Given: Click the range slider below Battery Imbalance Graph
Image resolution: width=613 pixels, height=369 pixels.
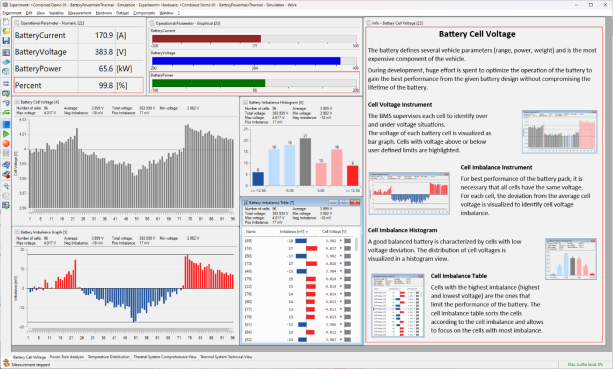Looking at the screenshot, I should tap(131, 330).
